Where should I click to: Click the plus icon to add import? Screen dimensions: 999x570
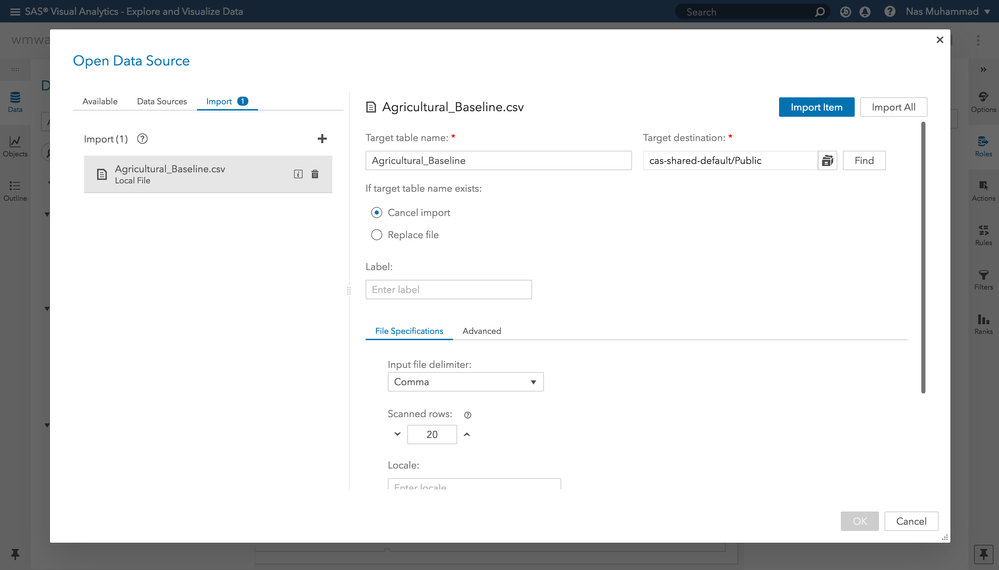point(322,139)
